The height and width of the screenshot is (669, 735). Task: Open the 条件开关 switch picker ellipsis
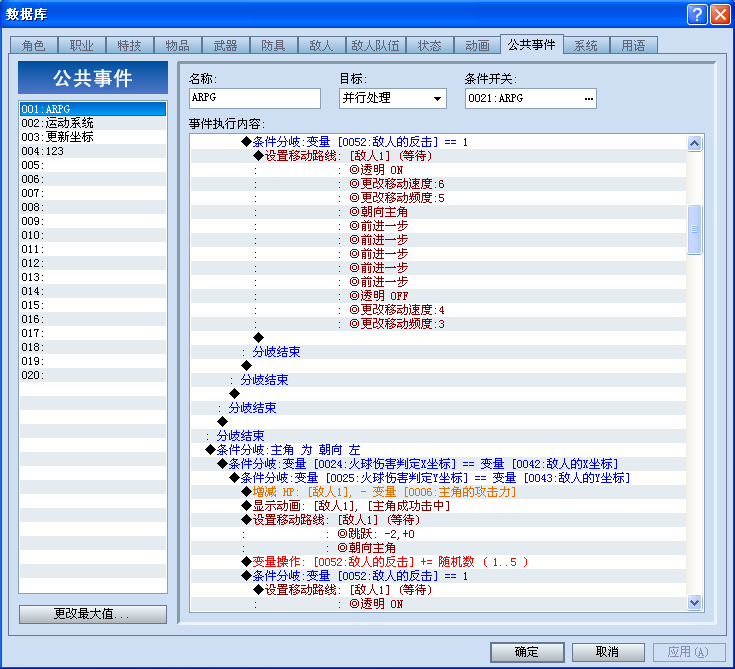pyautogui.click(x=588, y=98)
